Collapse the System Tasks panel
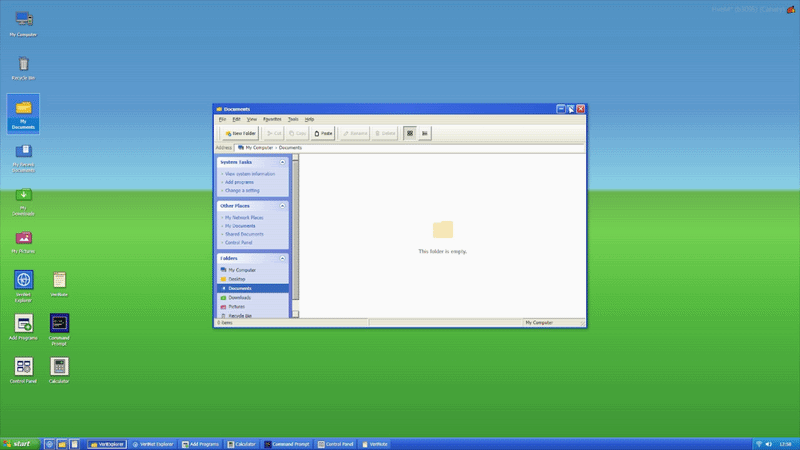This screenshot has height=450, width=800. (x=282, y=162)
